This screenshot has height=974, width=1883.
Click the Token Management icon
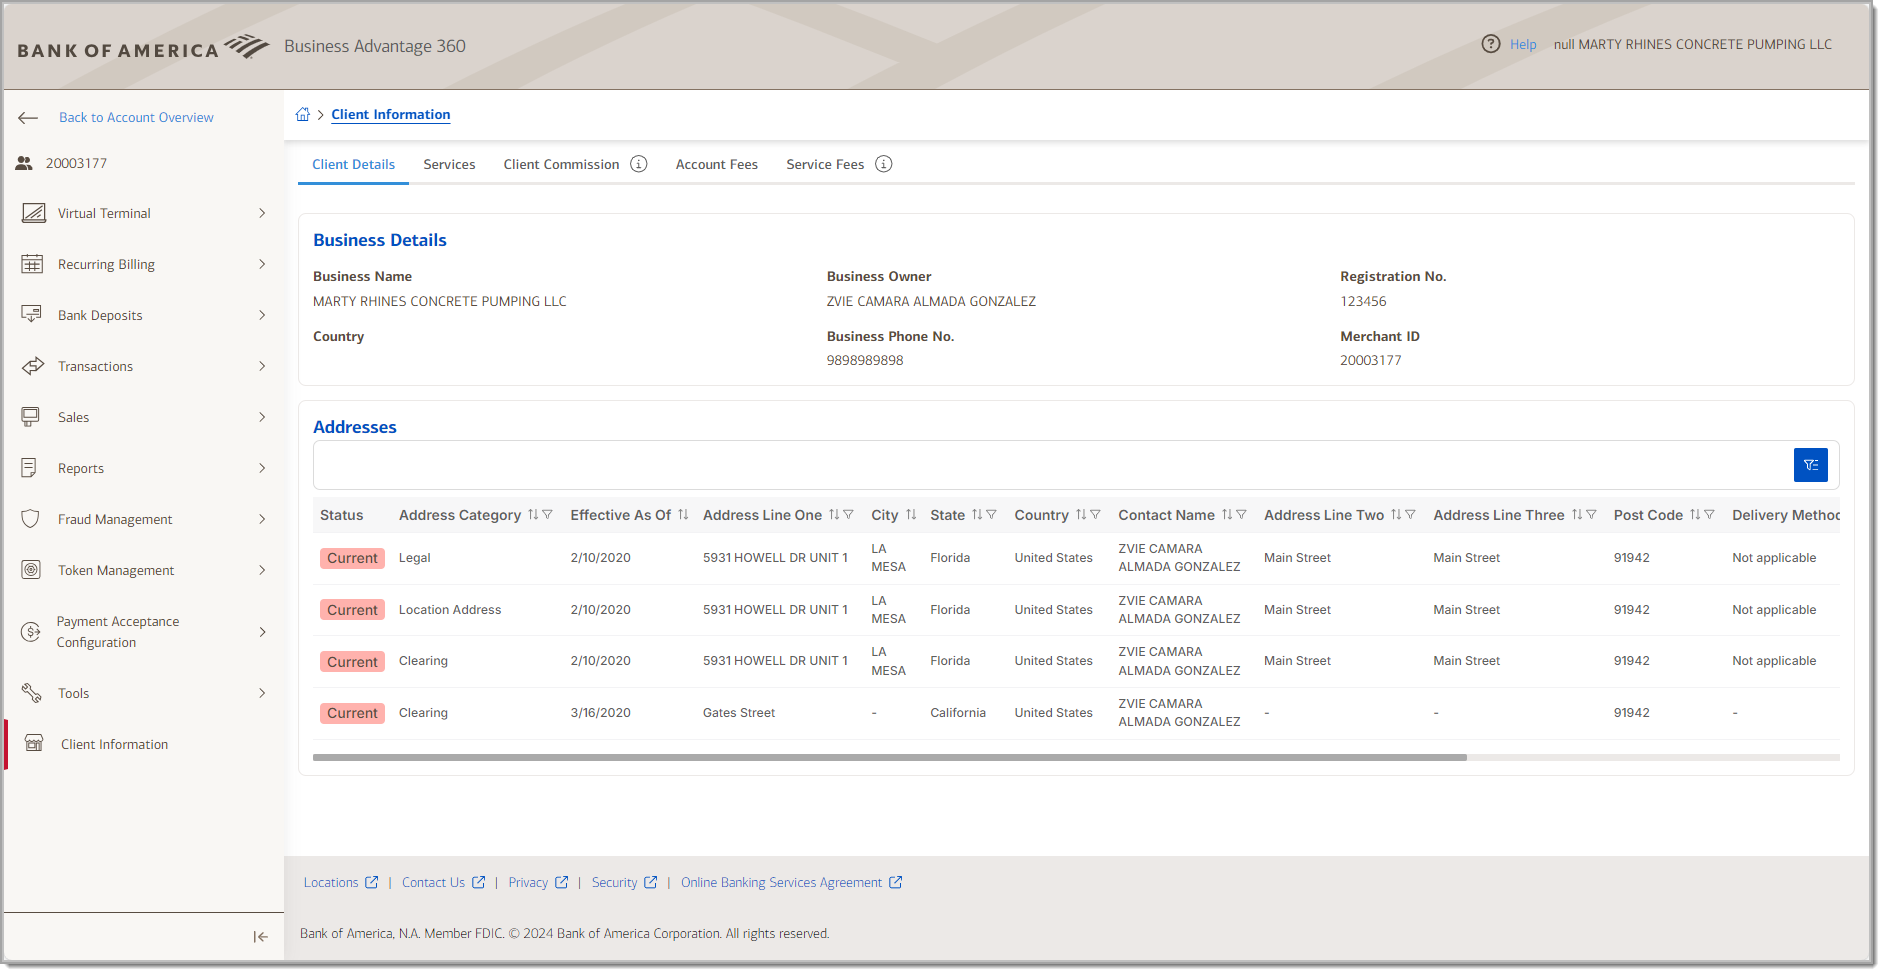click(x=31, y=570)
